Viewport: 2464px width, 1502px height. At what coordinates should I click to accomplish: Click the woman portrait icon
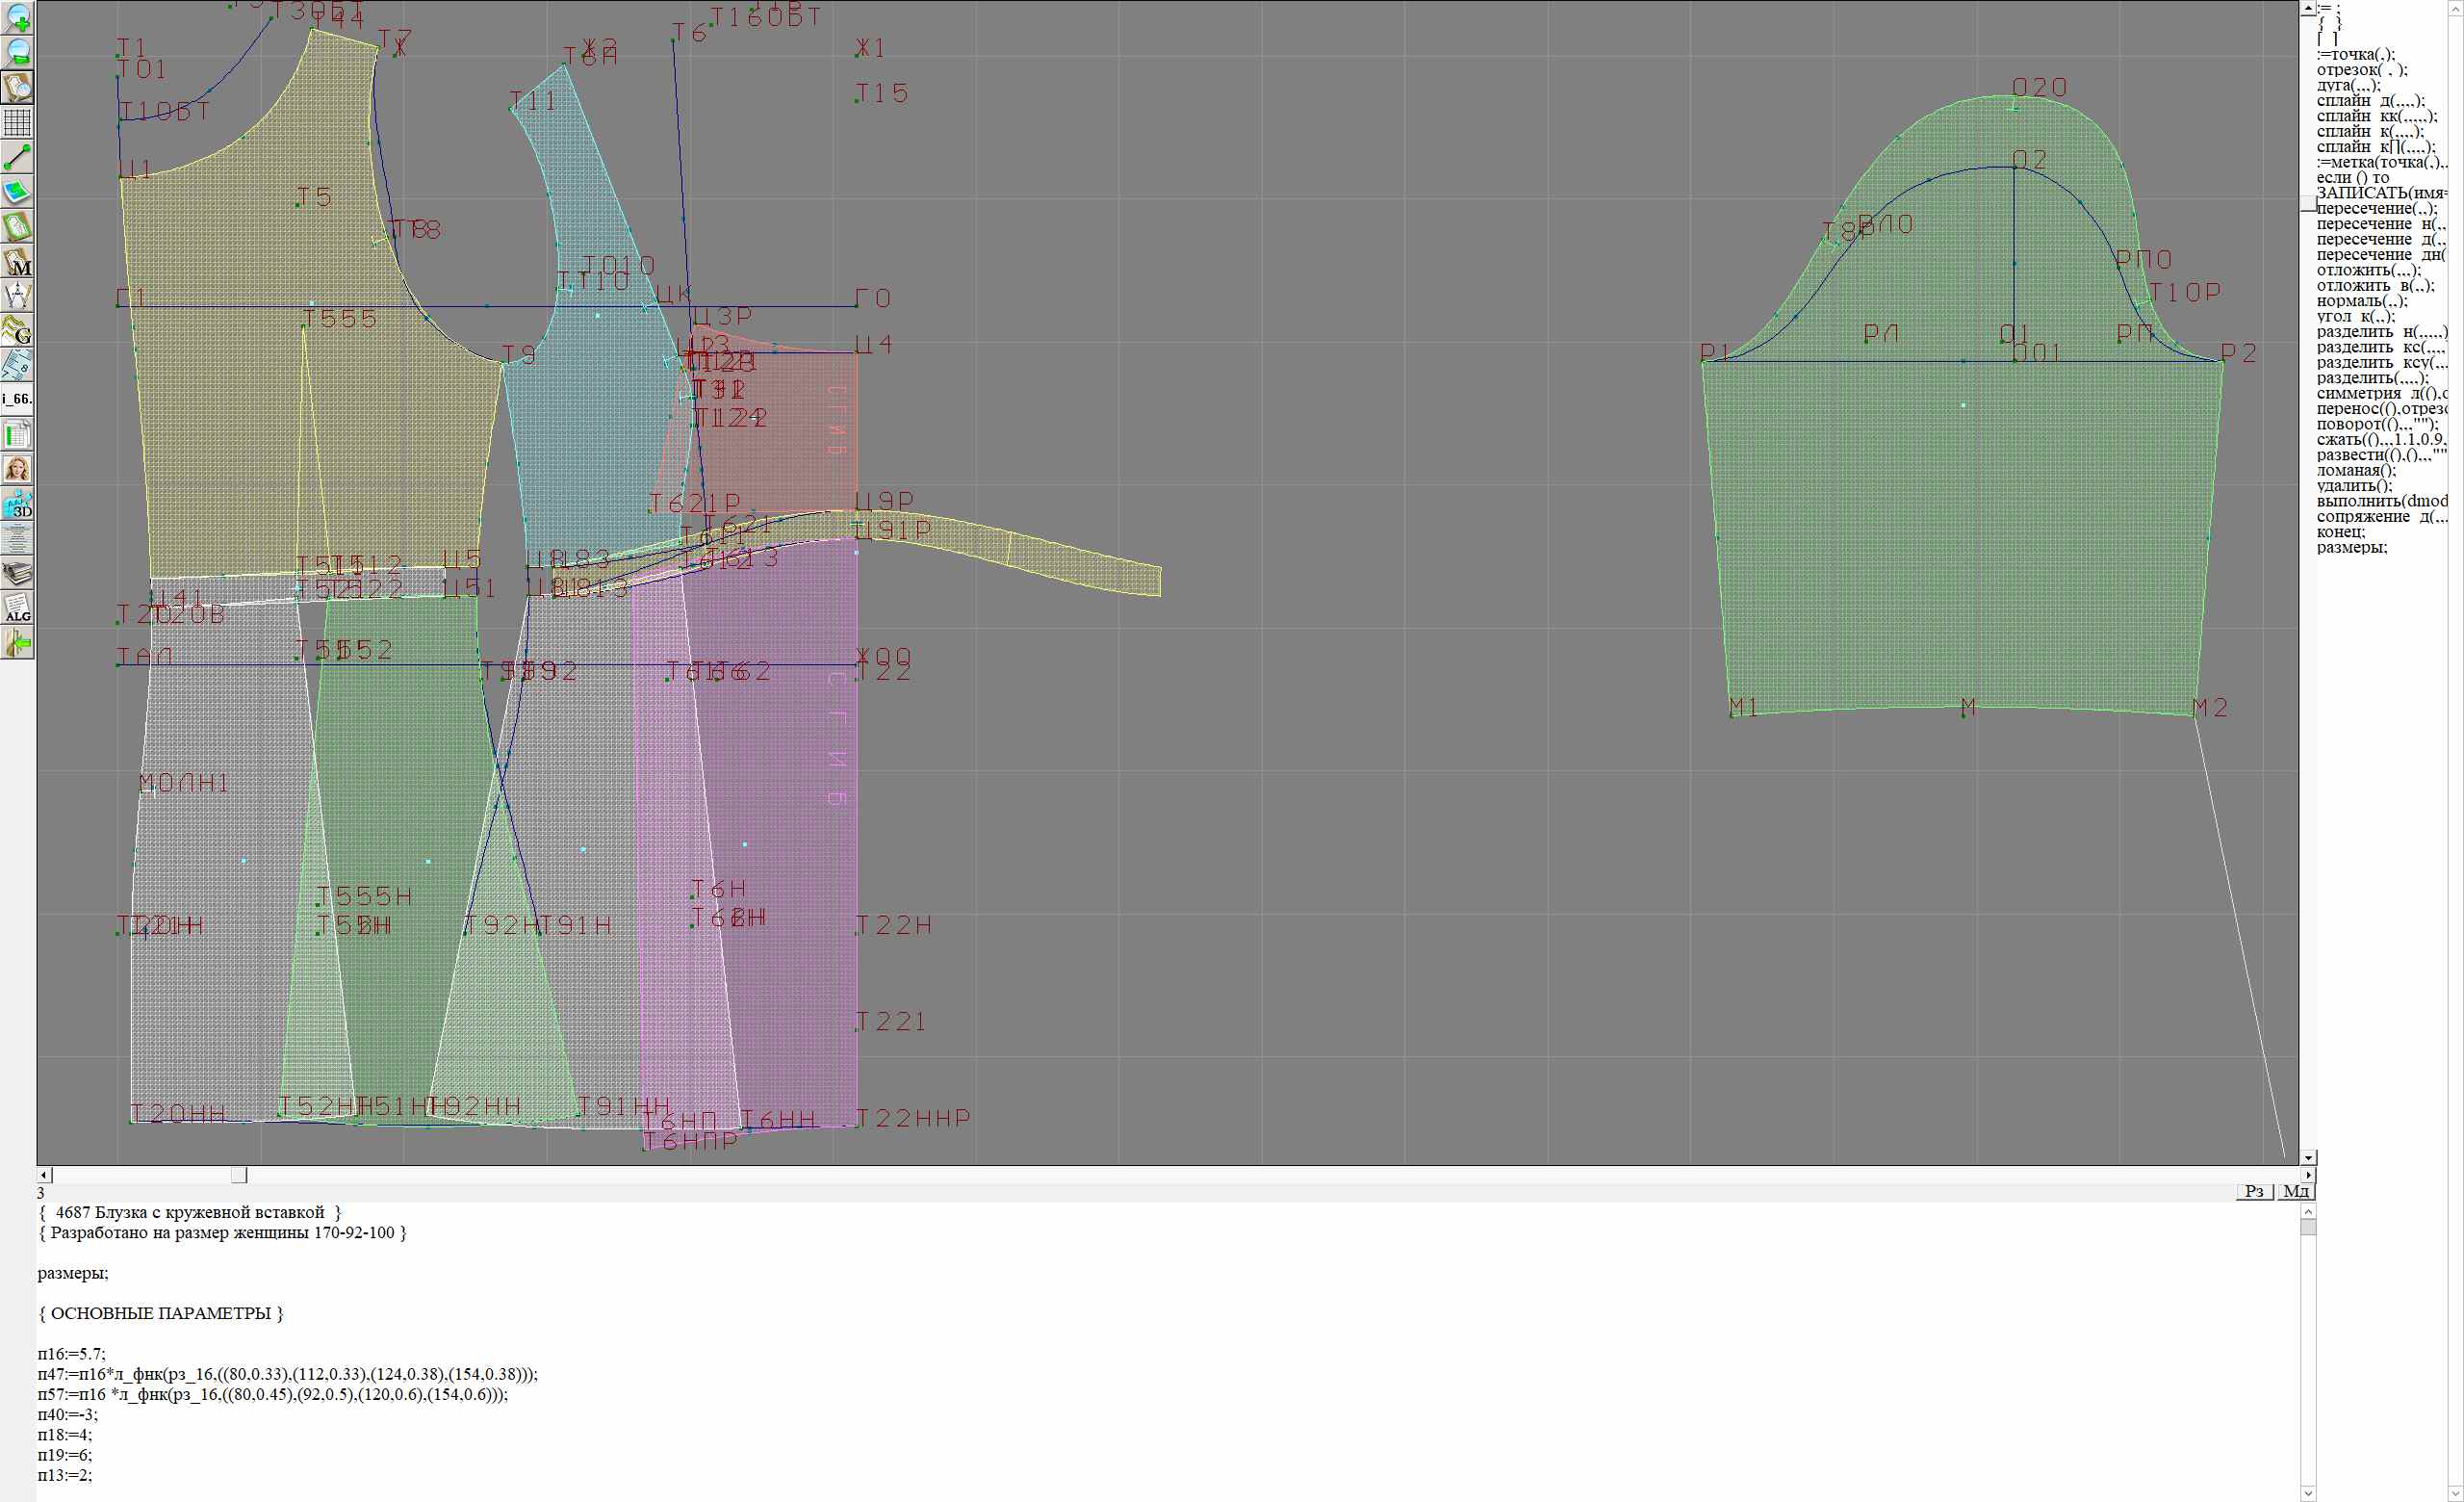18,469
